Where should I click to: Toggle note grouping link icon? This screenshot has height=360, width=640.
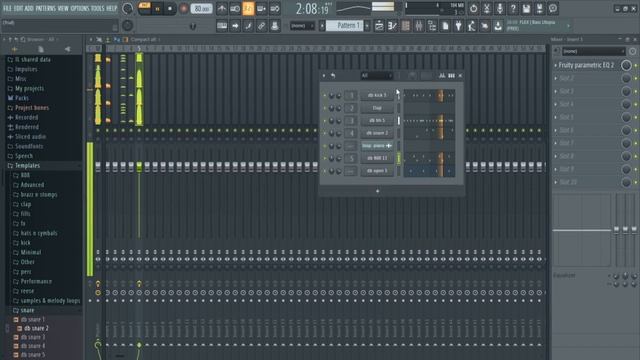pyautogui.click(x=261, y=26)
